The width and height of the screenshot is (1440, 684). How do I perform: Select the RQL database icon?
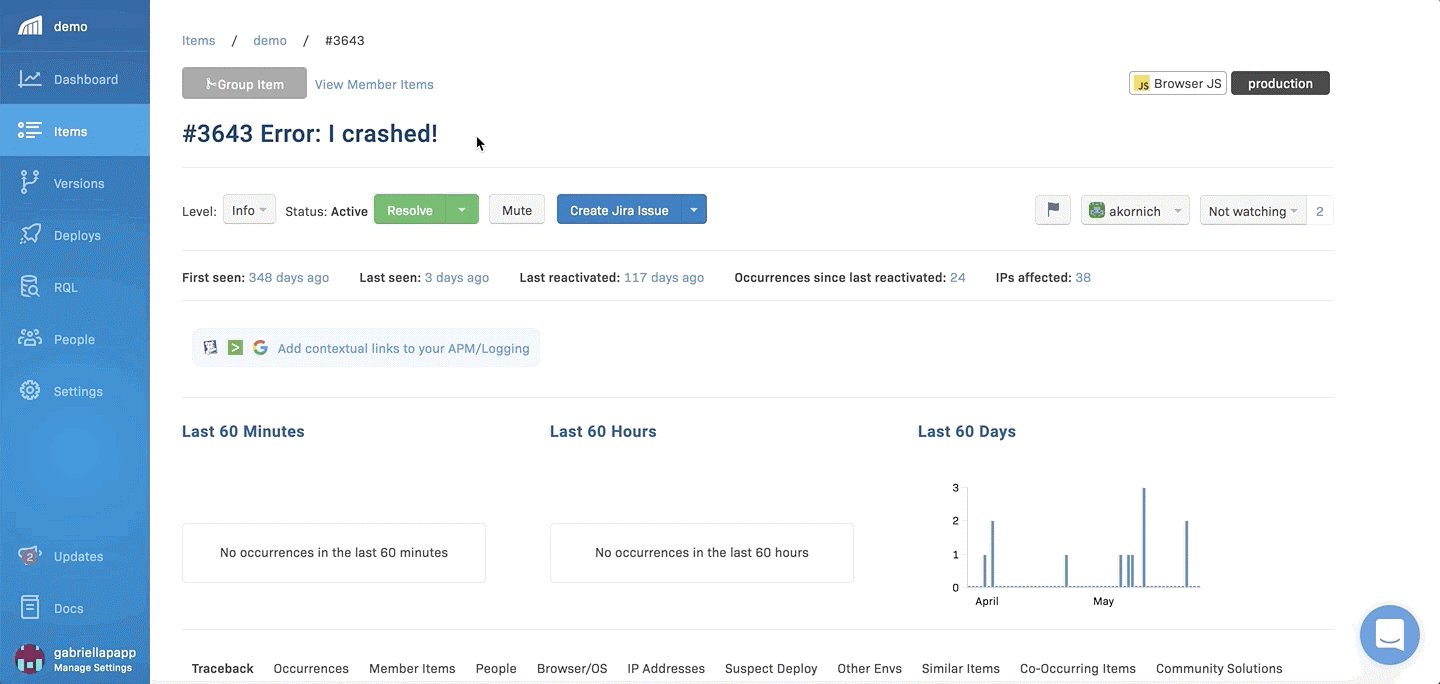[x=30, y=287]
